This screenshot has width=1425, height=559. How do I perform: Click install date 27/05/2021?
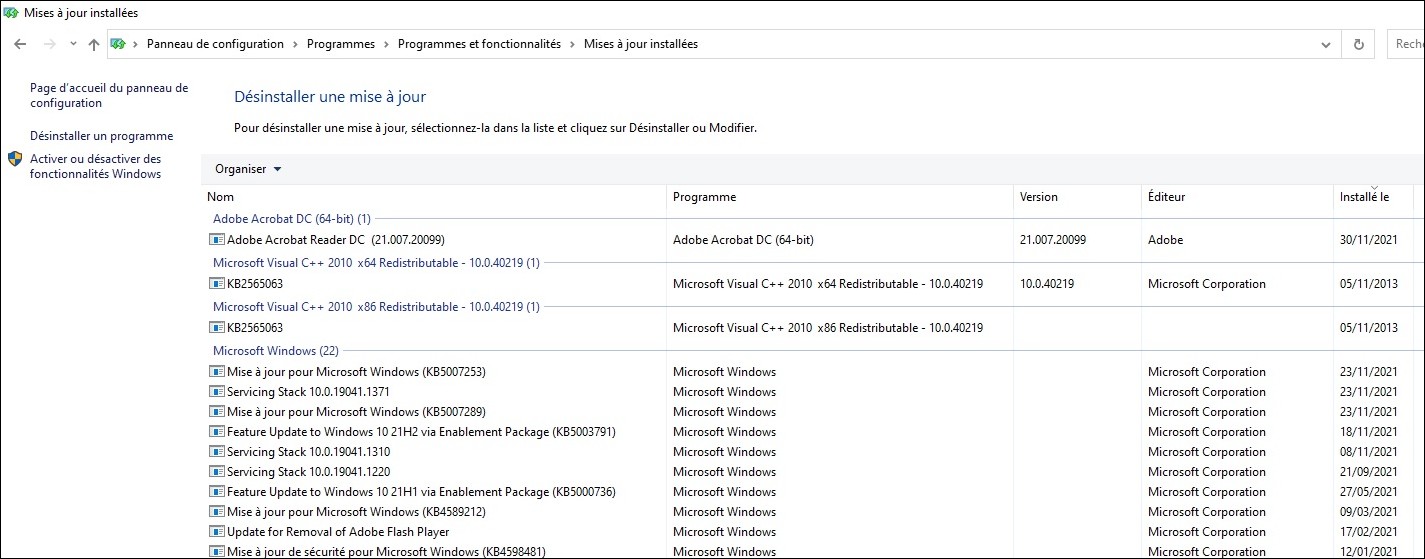click(x=1369, y=492)
